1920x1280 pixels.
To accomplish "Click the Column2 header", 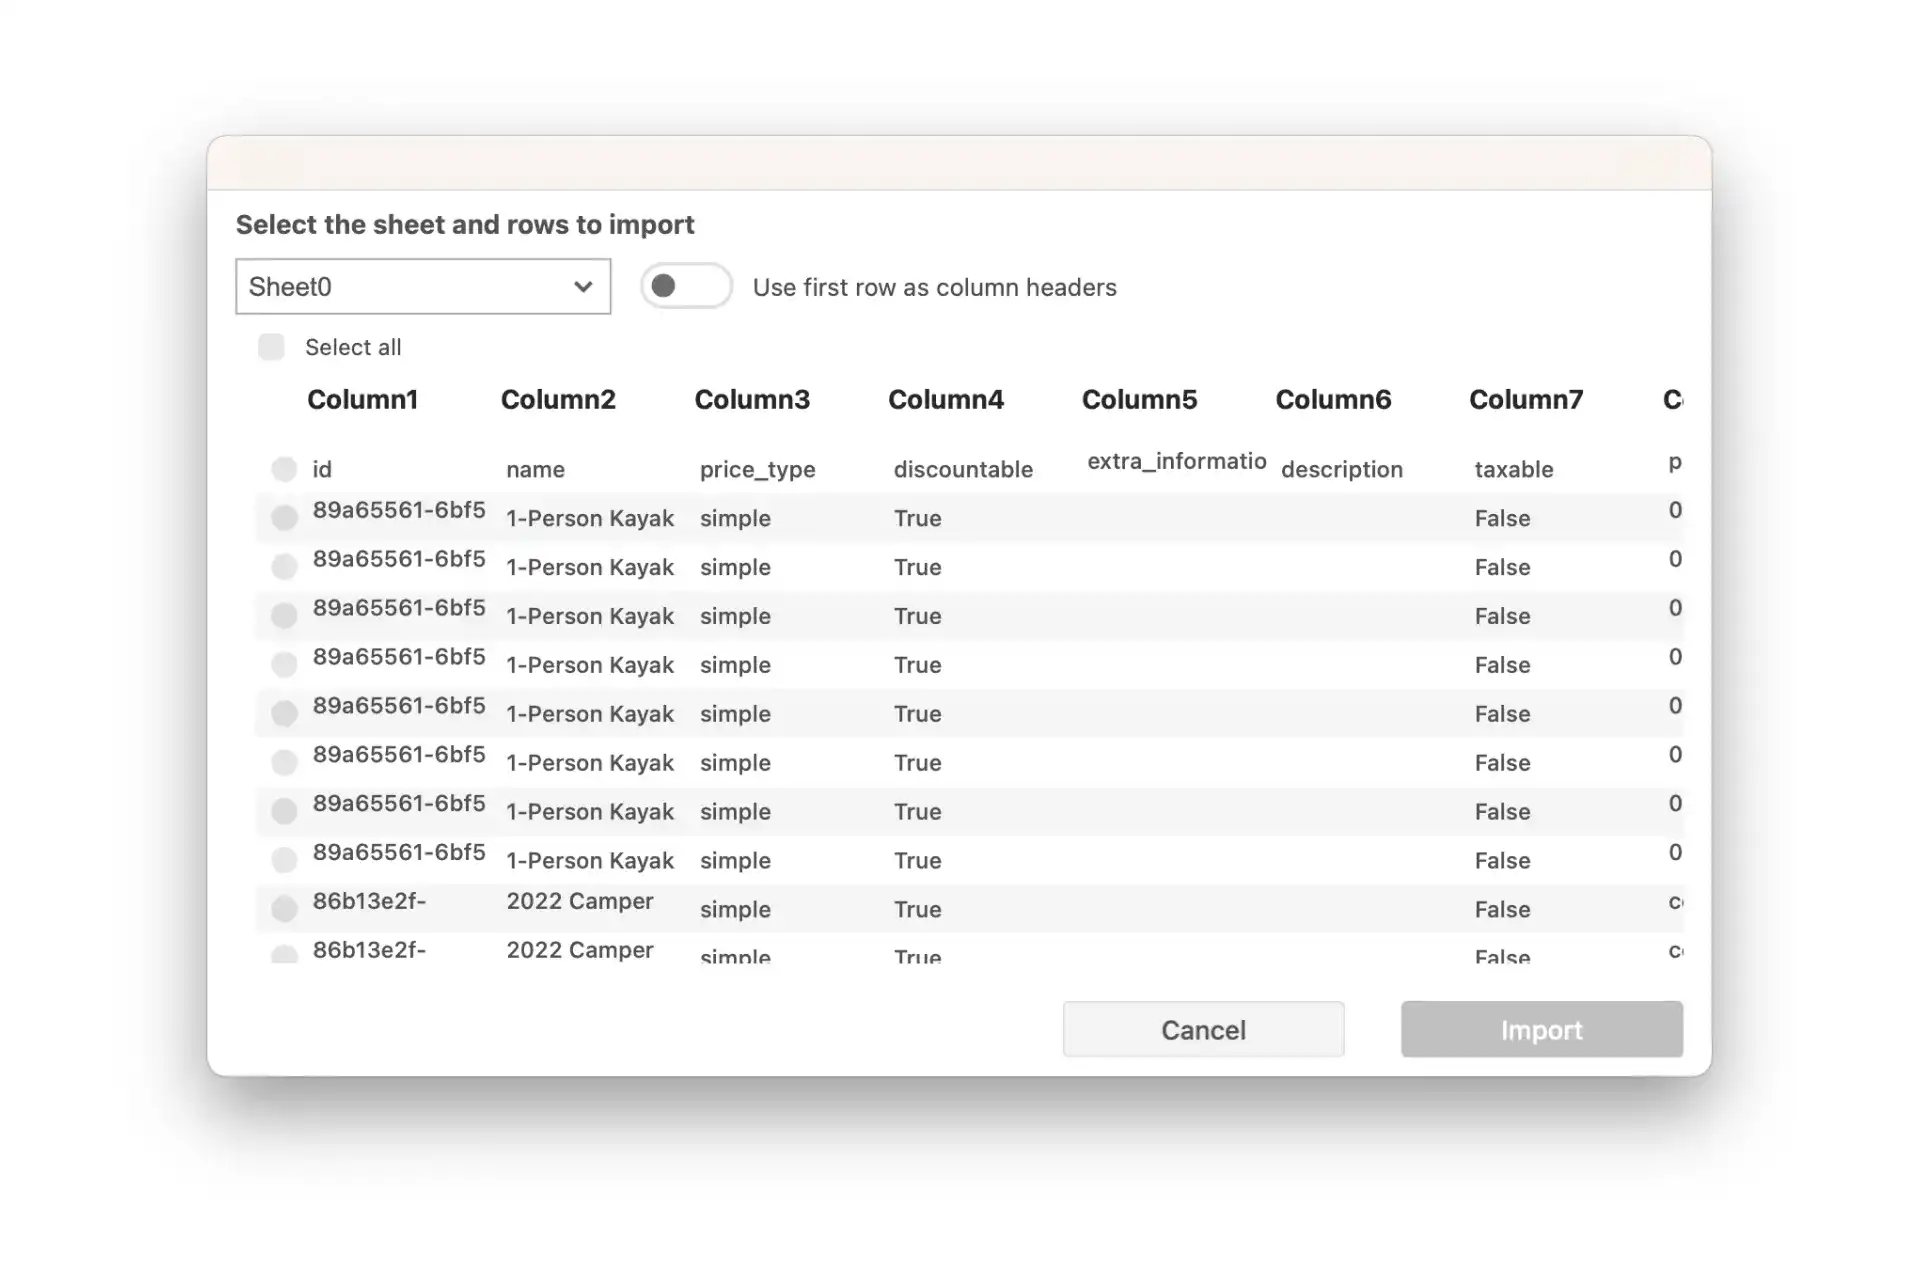I will (558, 400).
